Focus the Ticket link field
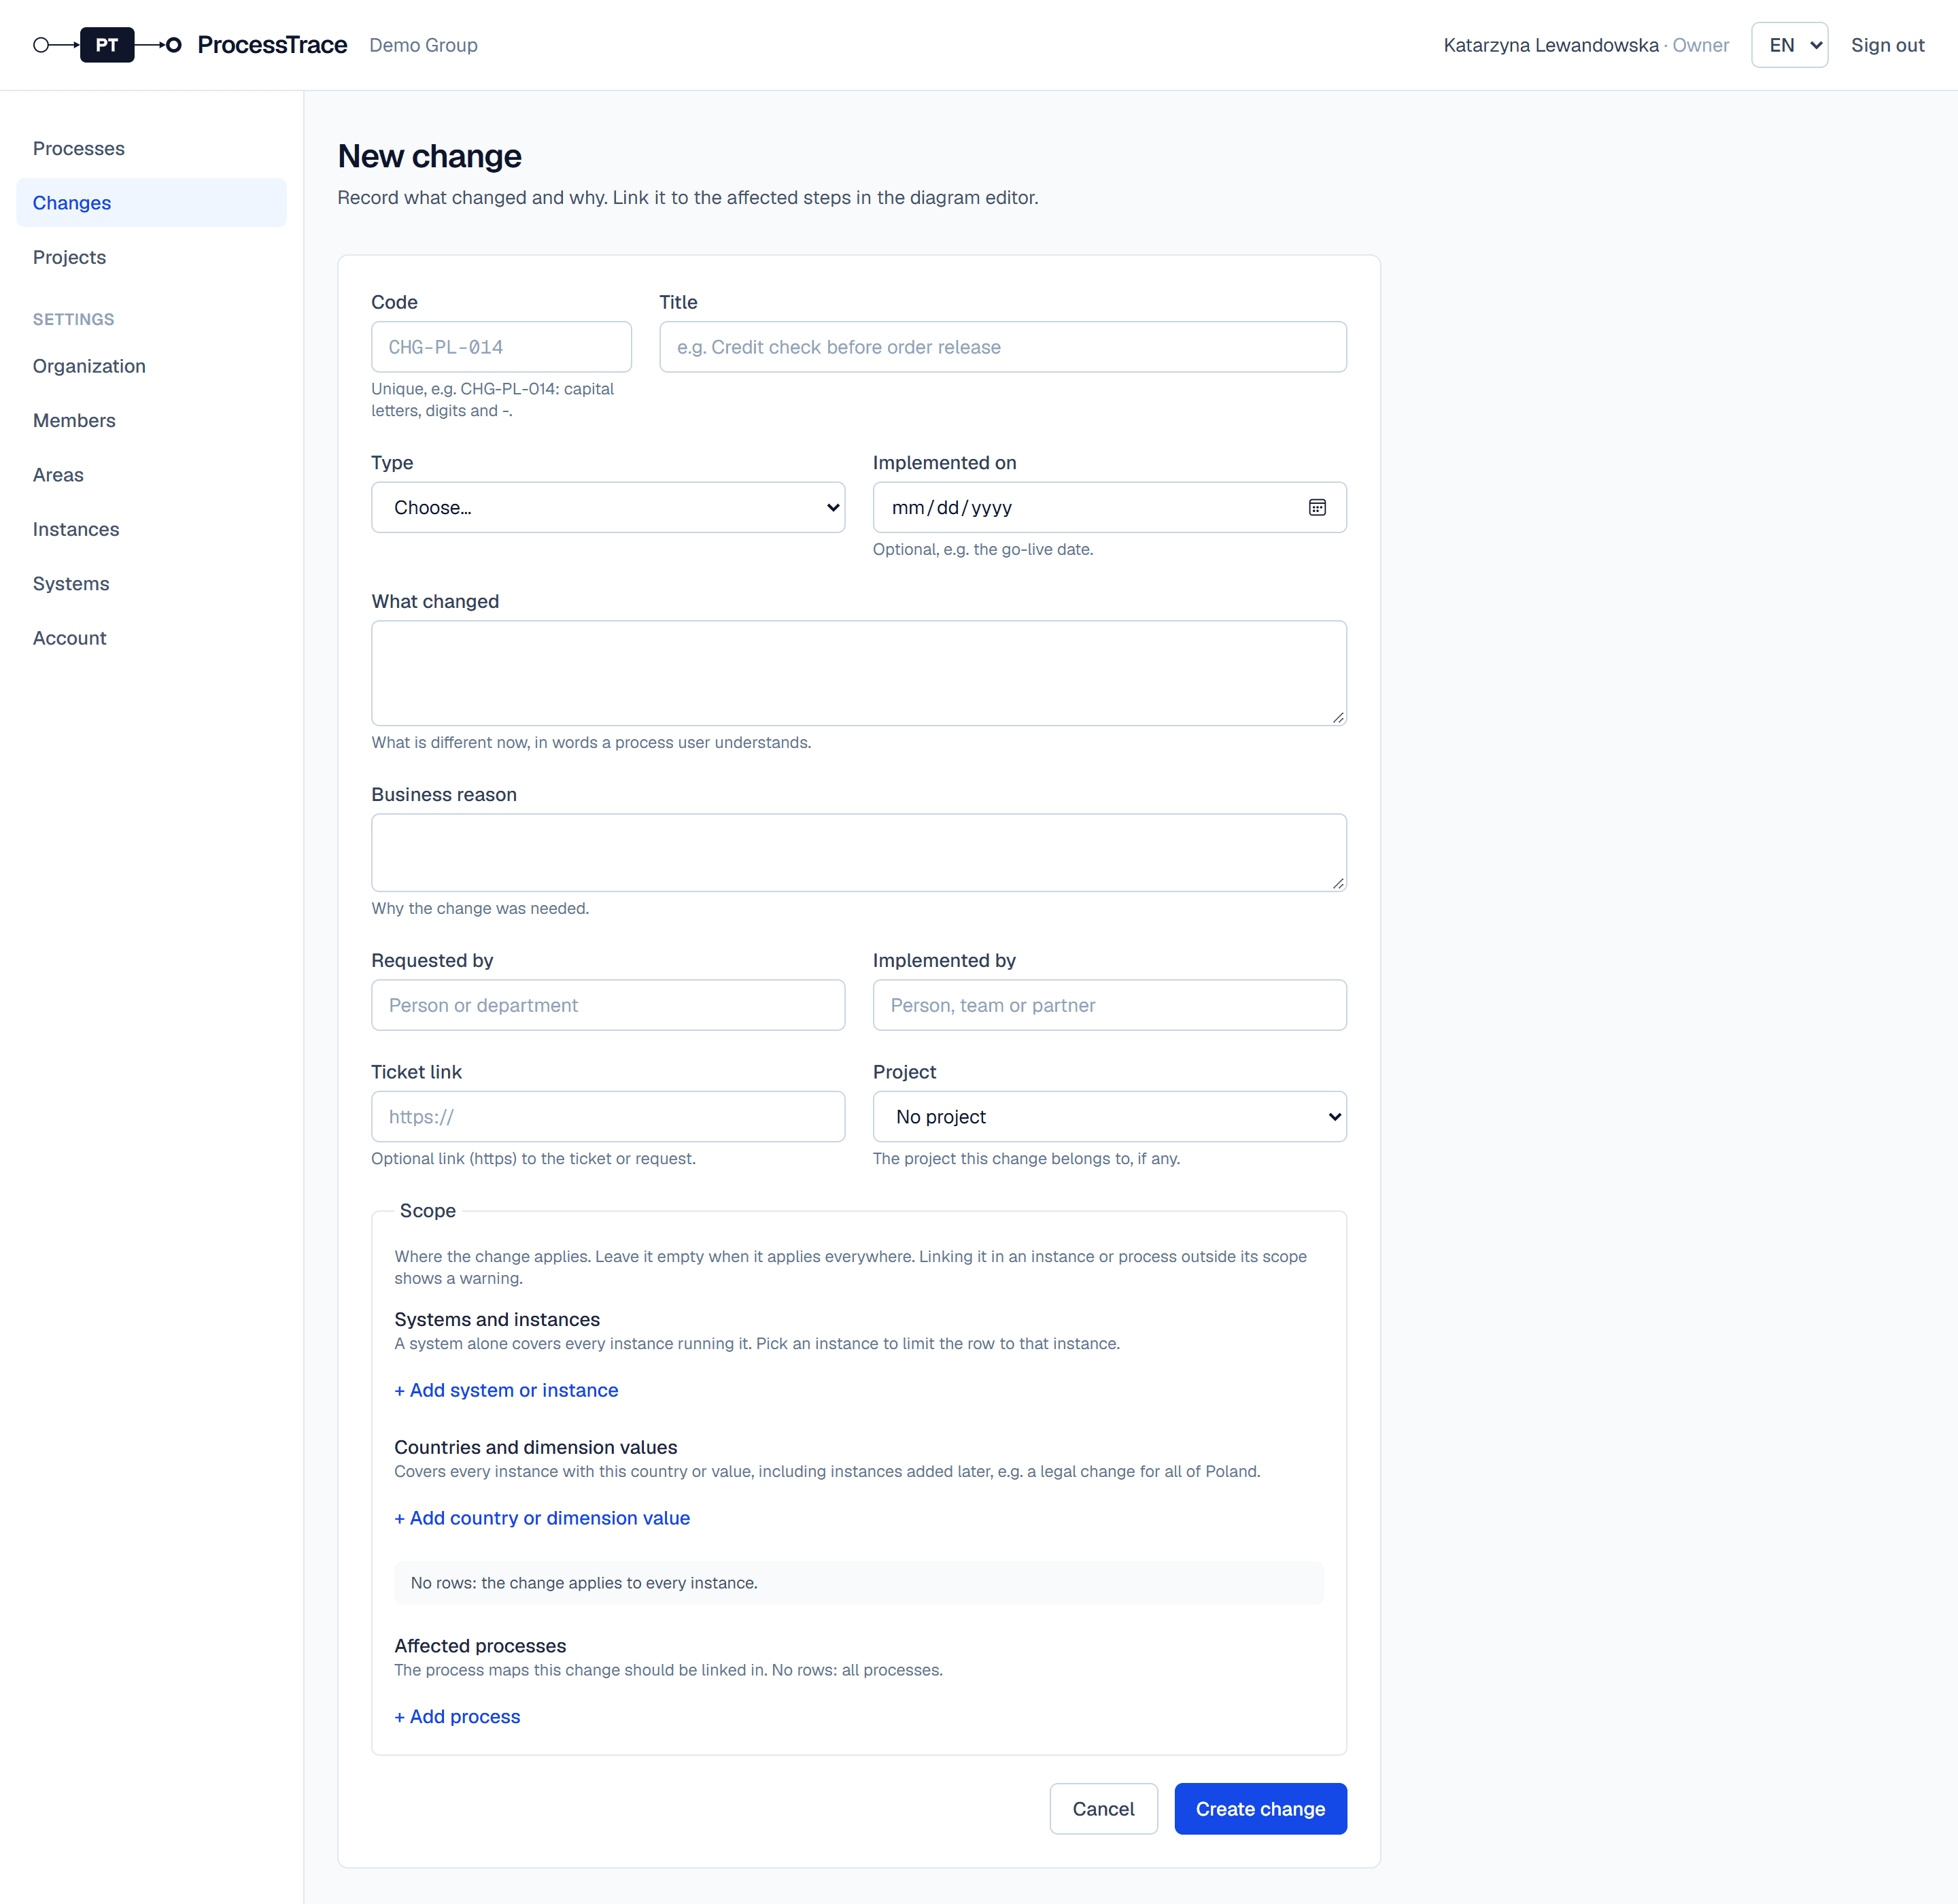The image size is (1958, 1904). tap(608, 1116)
